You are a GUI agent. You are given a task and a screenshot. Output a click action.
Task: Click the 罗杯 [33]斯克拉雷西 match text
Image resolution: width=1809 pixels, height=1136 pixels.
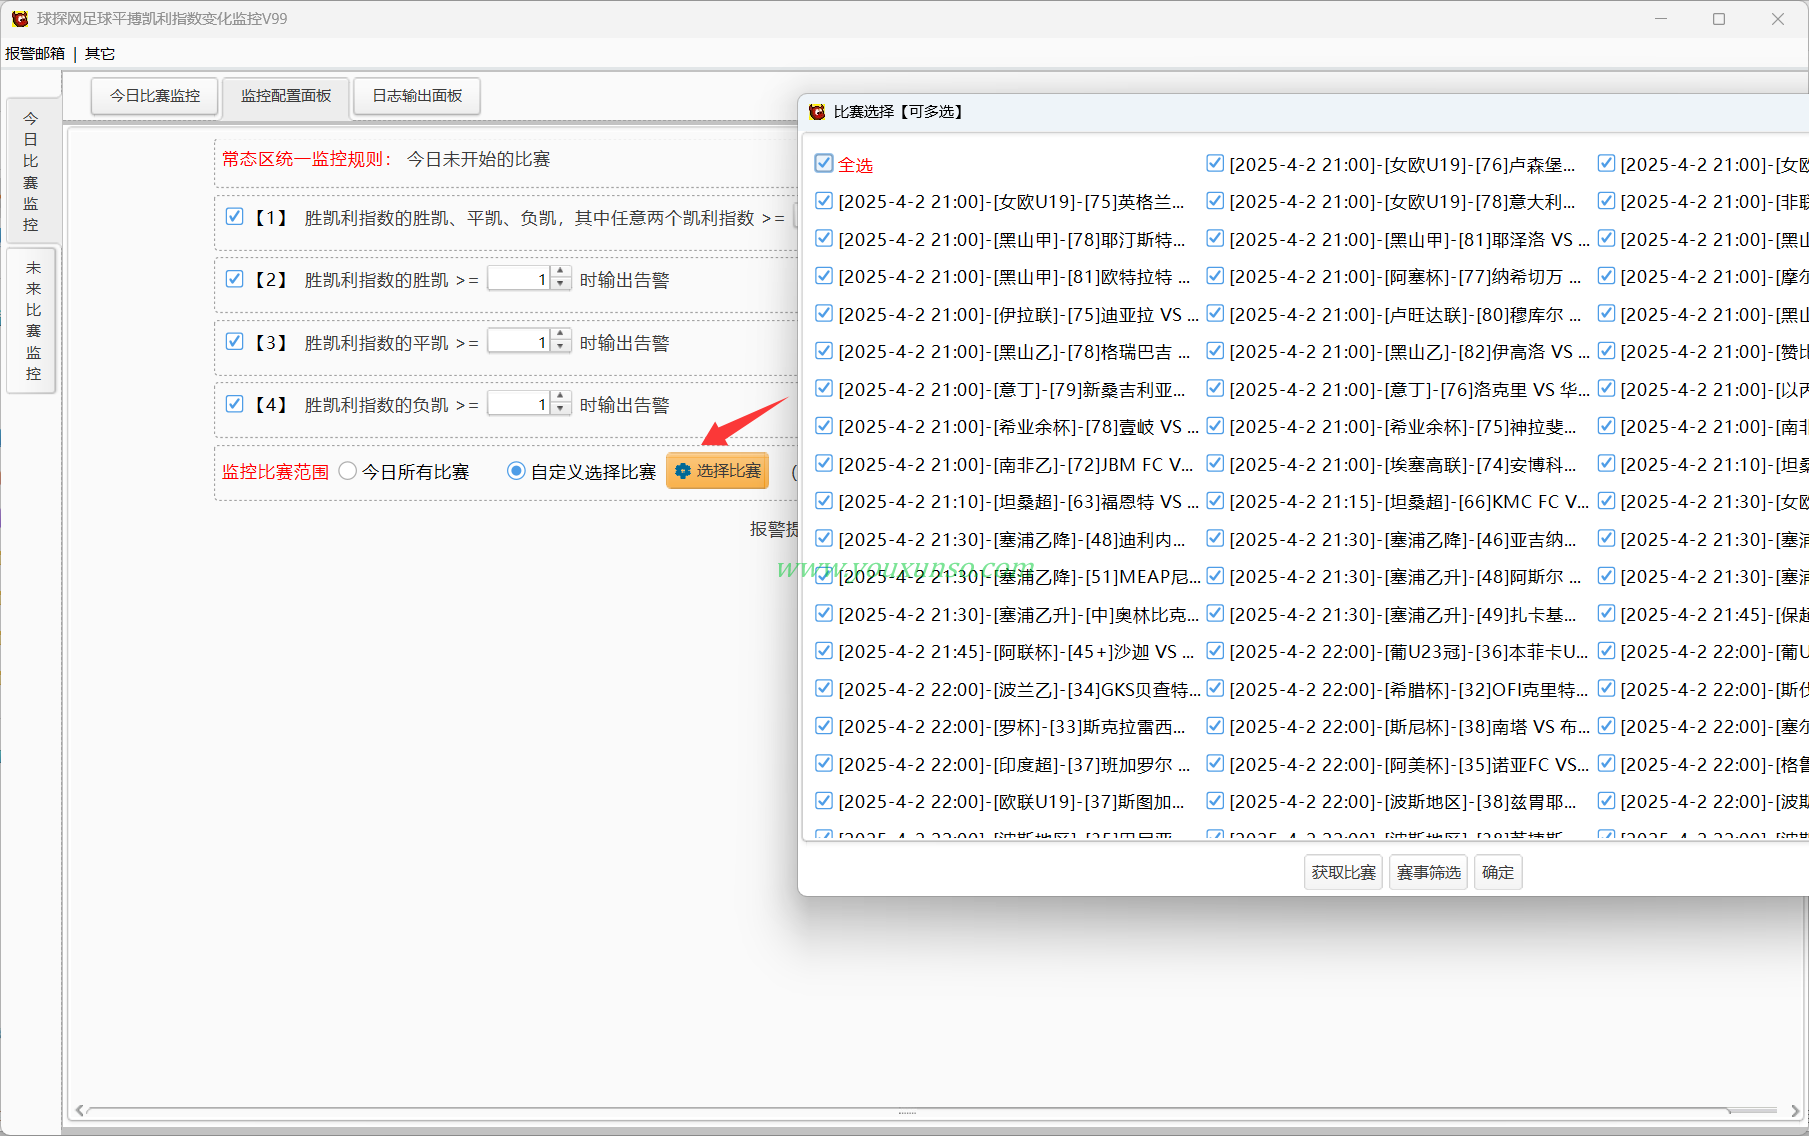pyautogui.click(x=1012, y=727)
